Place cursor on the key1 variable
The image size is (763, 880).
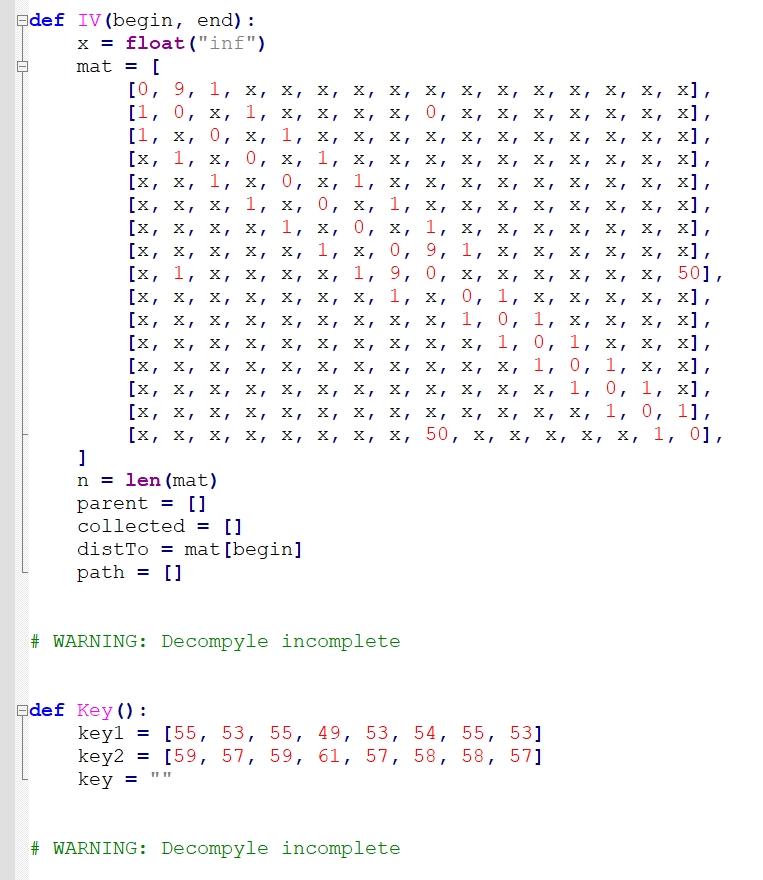pos(101,733)
